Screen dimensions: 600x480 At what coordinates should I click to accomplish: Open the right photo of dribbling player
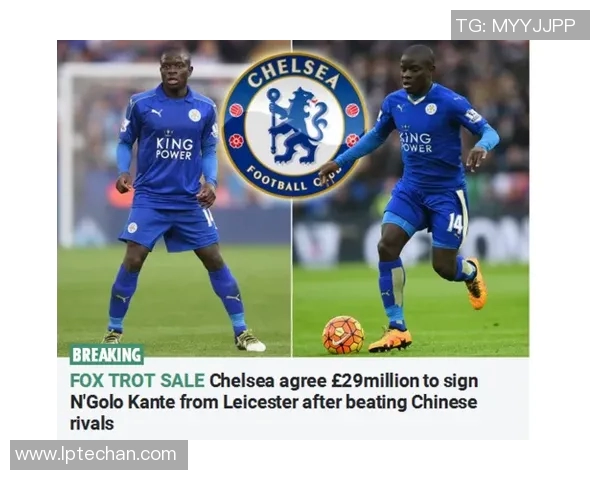[x=411, y=198]
